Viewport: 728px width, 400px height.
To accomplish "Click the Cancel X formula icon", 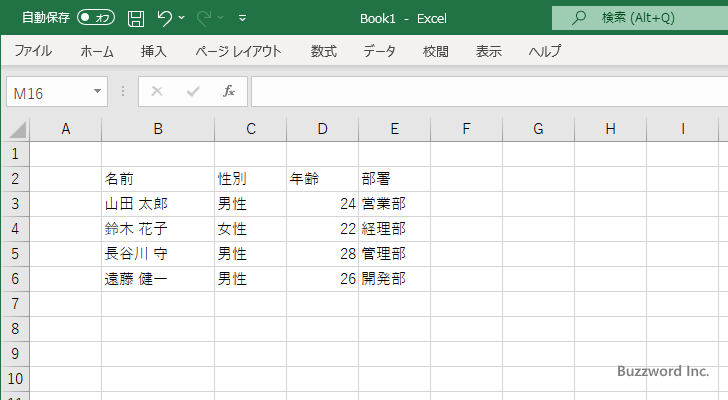I will 157,91.
